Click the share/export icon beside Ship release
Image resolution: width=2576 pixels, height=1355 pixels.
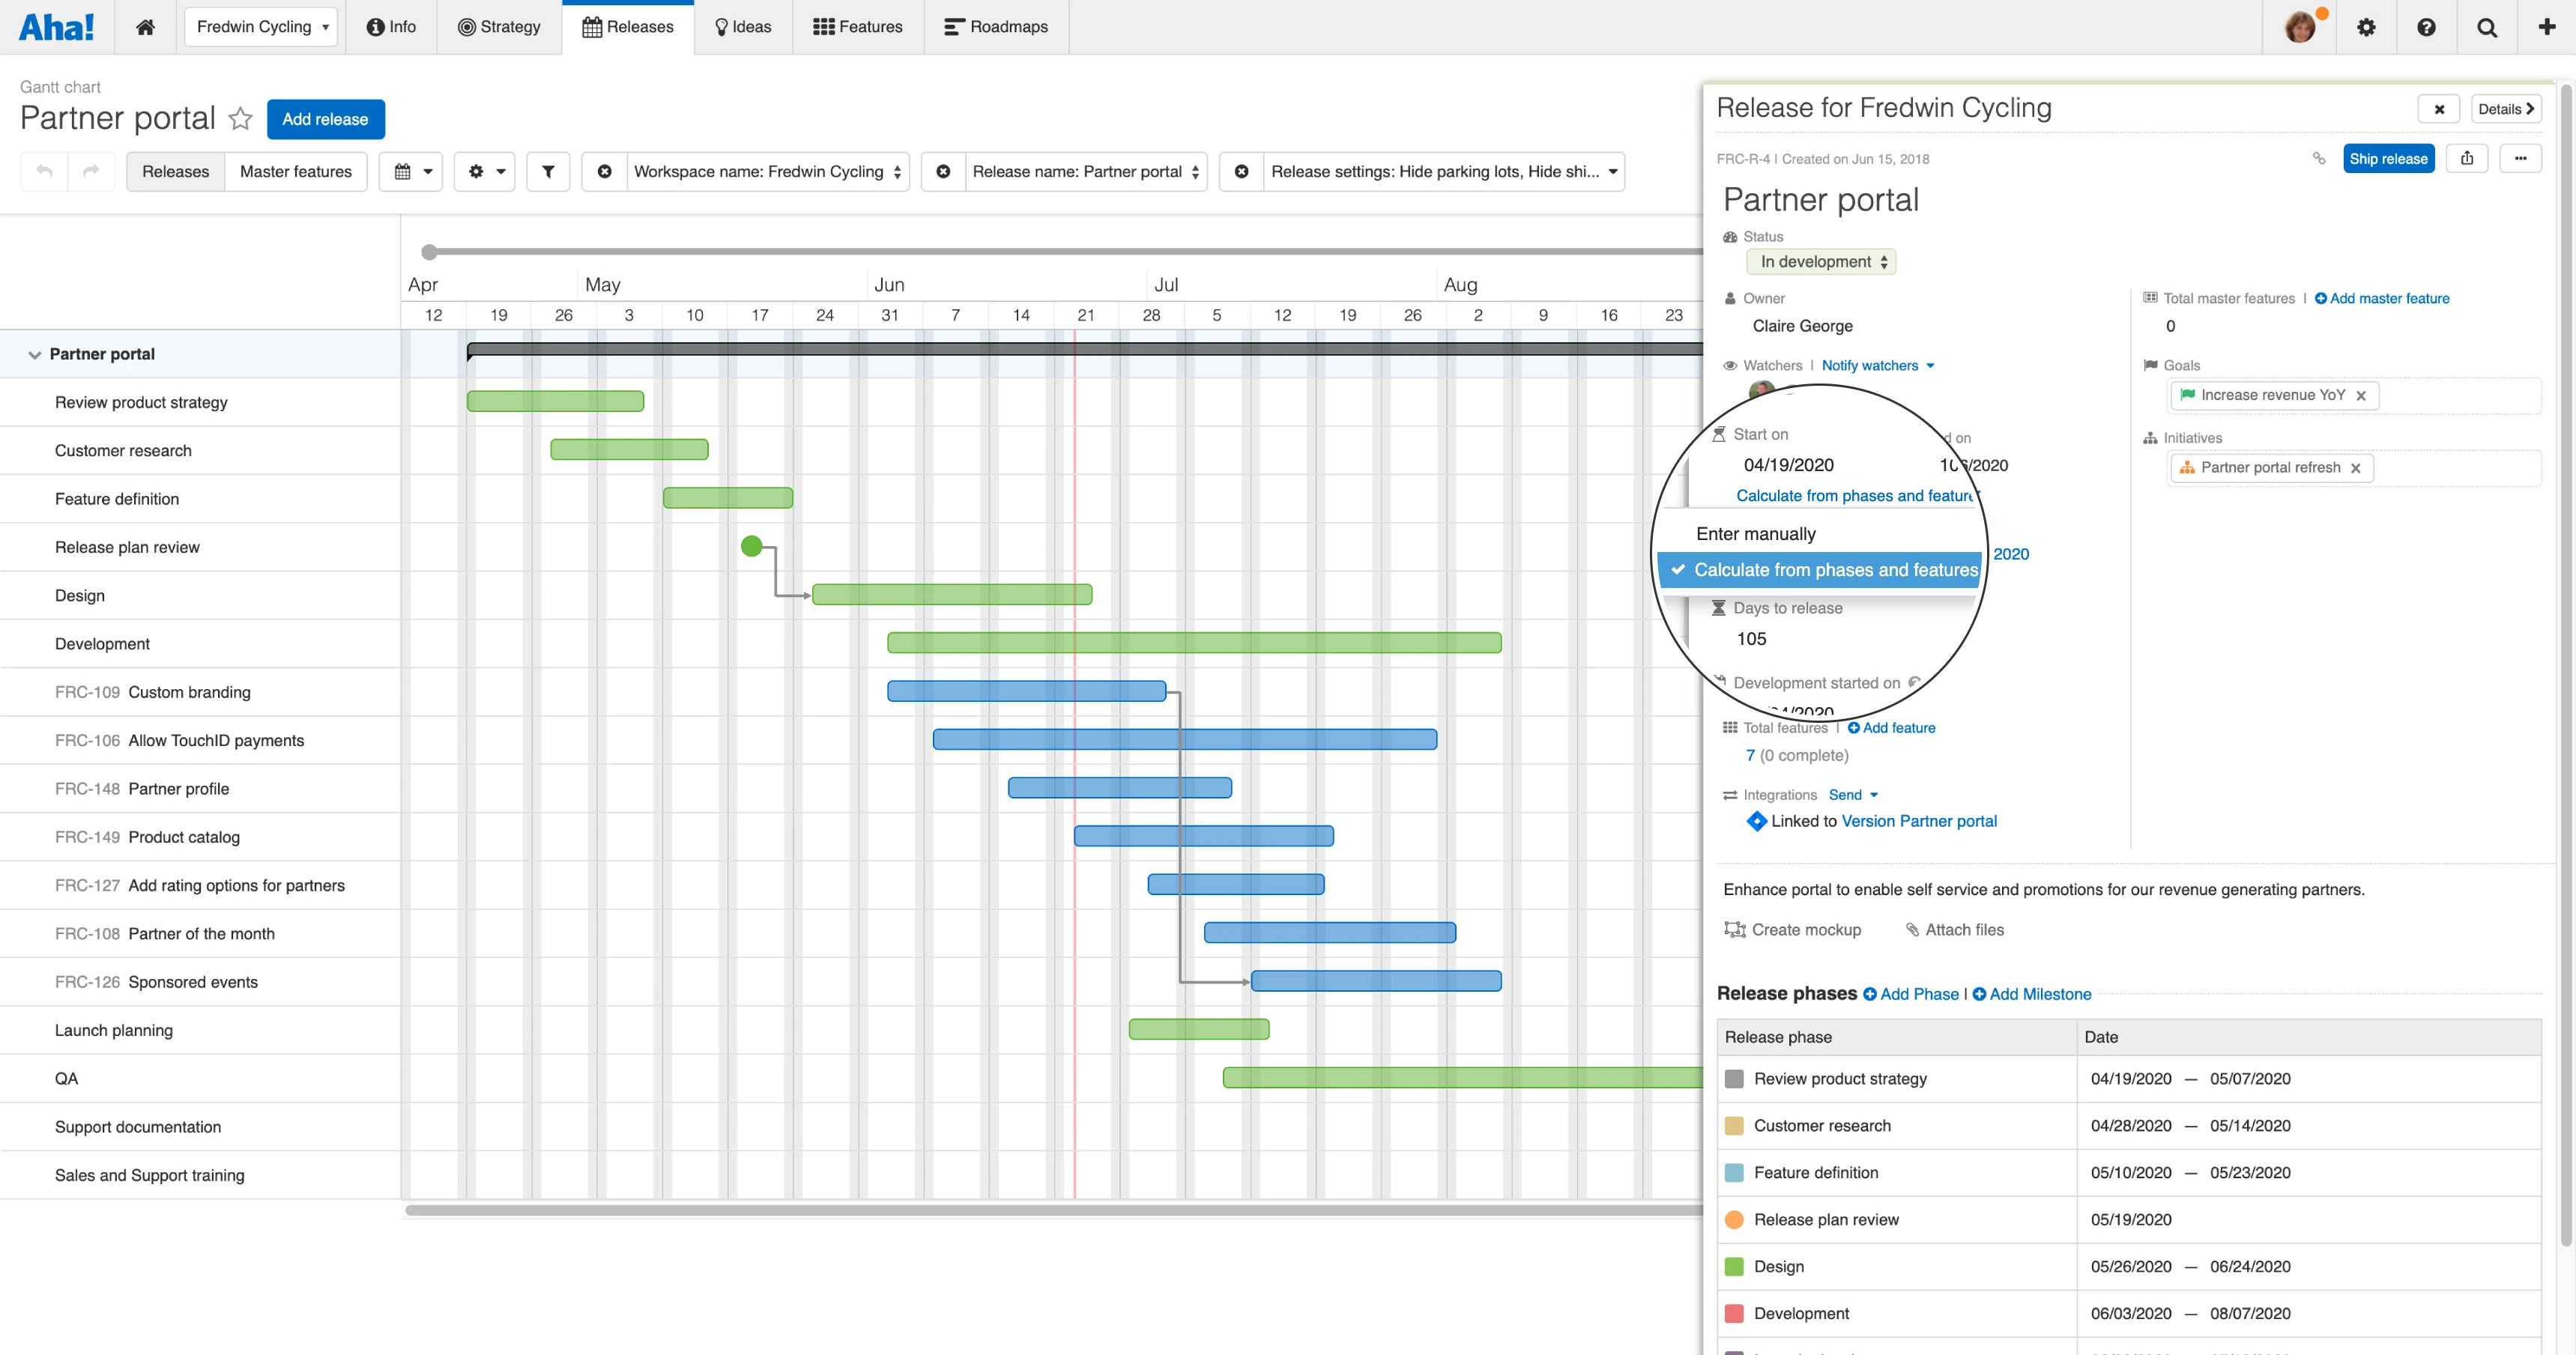click(2466, 158)
